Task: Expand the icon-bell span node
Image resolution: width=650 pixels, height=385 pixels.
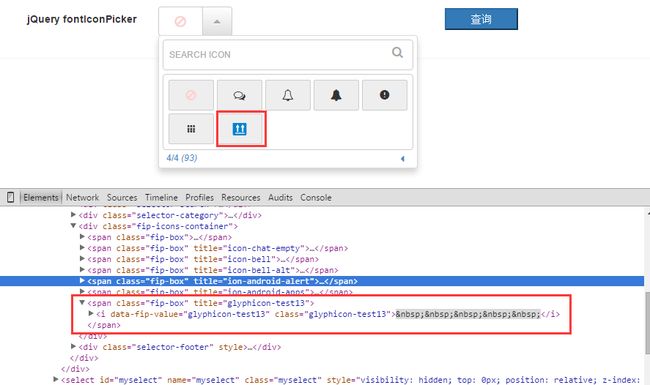Action: coord(82,259)
